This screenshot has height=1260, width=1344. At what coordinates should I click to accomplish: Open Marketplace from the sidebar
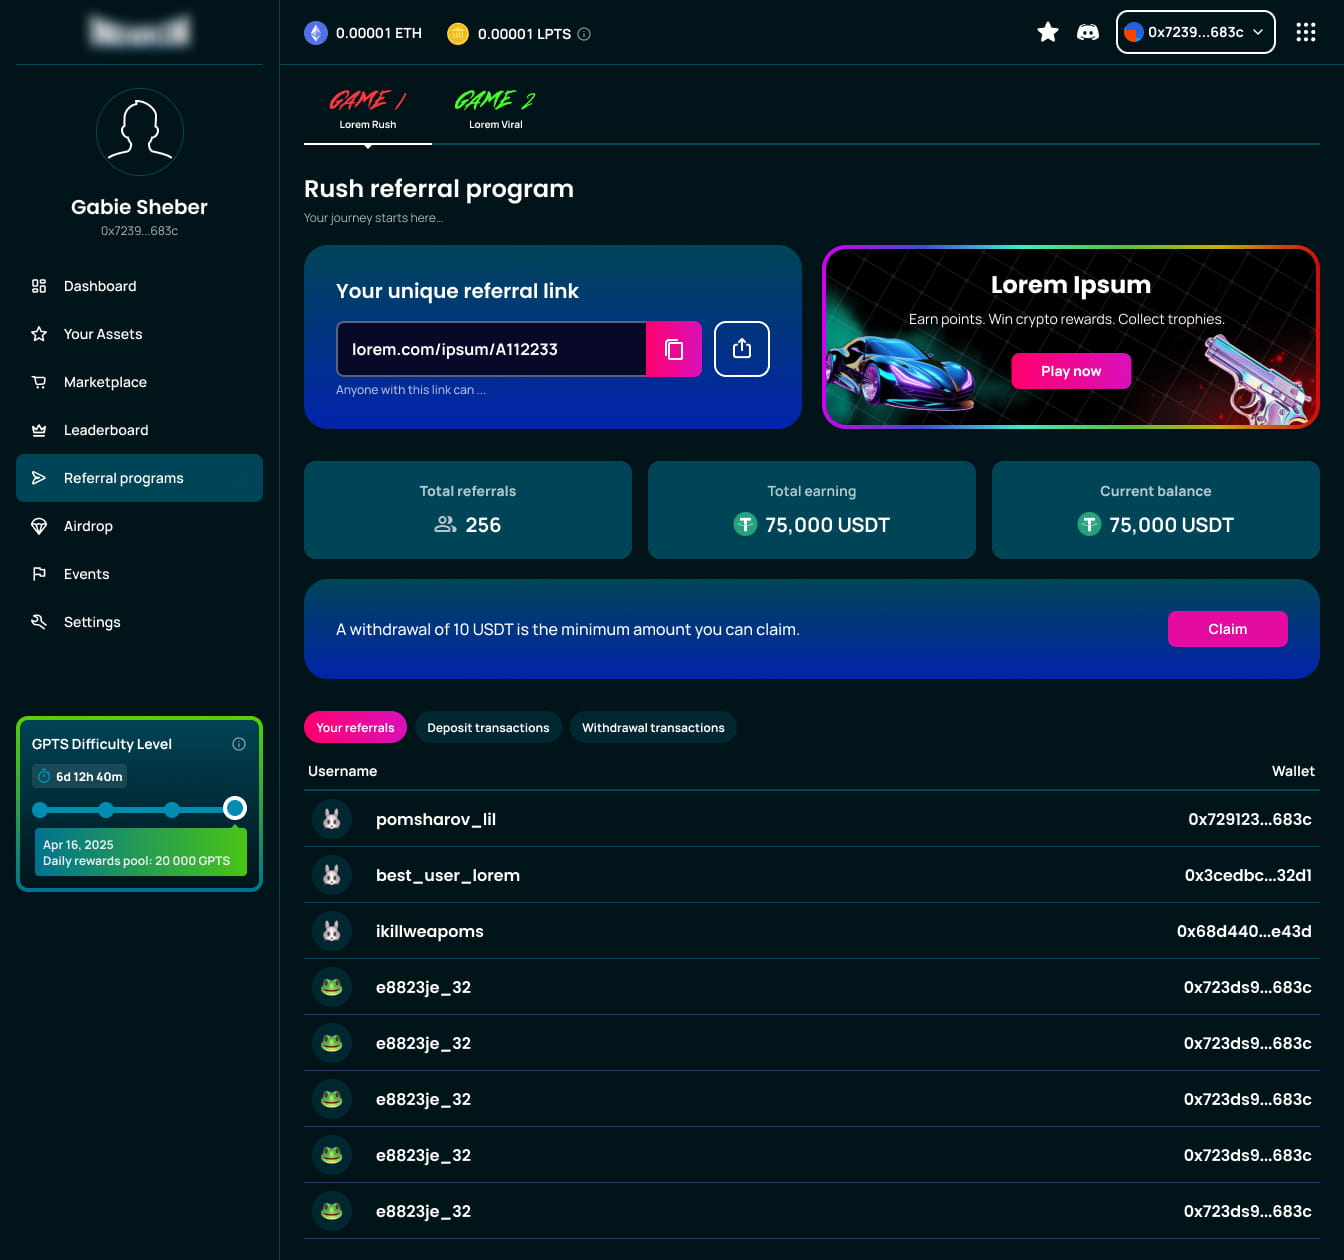tap(105, 382)
